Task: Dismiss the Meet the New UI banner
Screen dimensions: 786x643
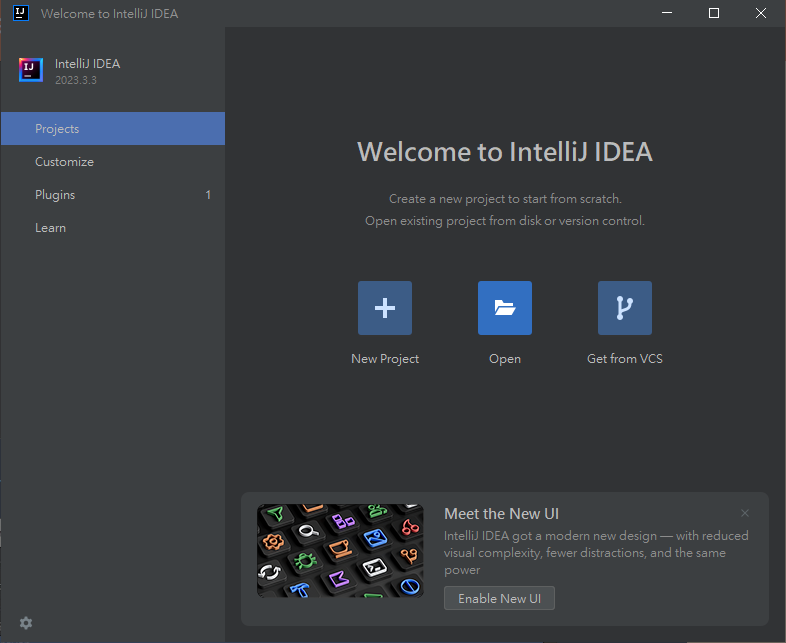Action: [745, 513]
